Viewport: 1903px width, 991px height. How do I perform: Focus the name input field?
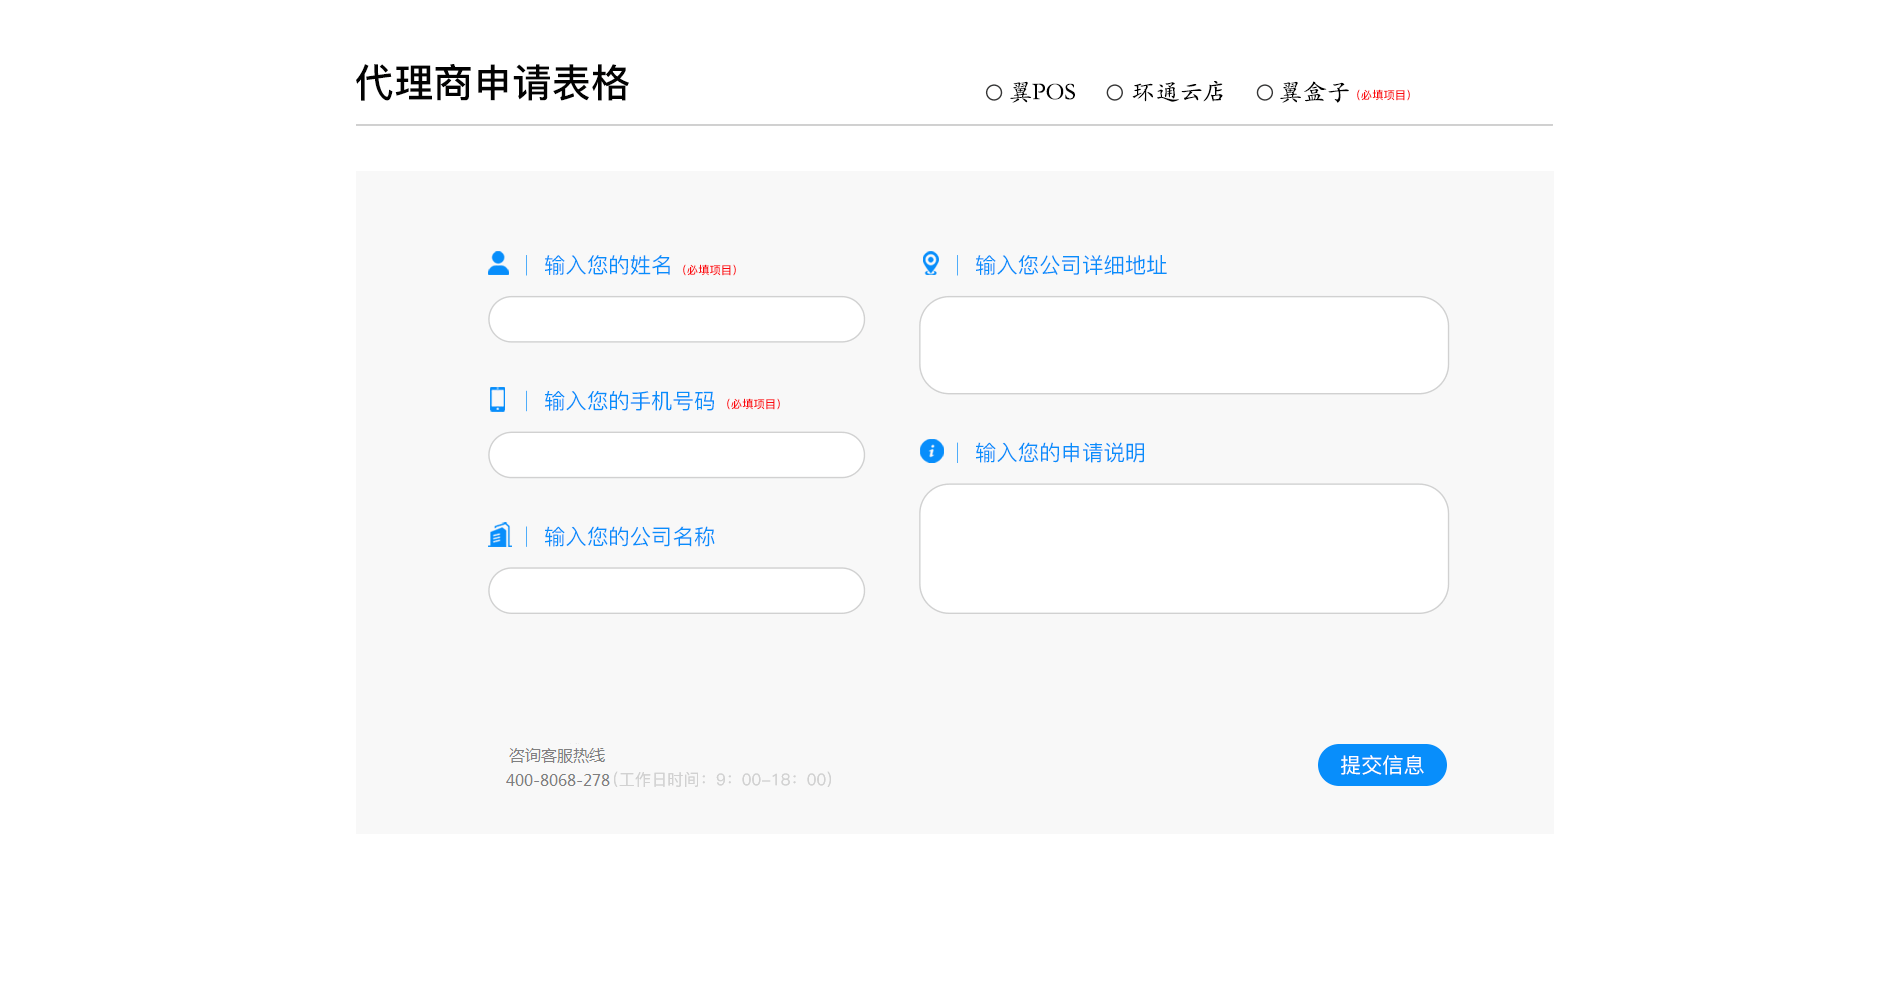(676, 319)
